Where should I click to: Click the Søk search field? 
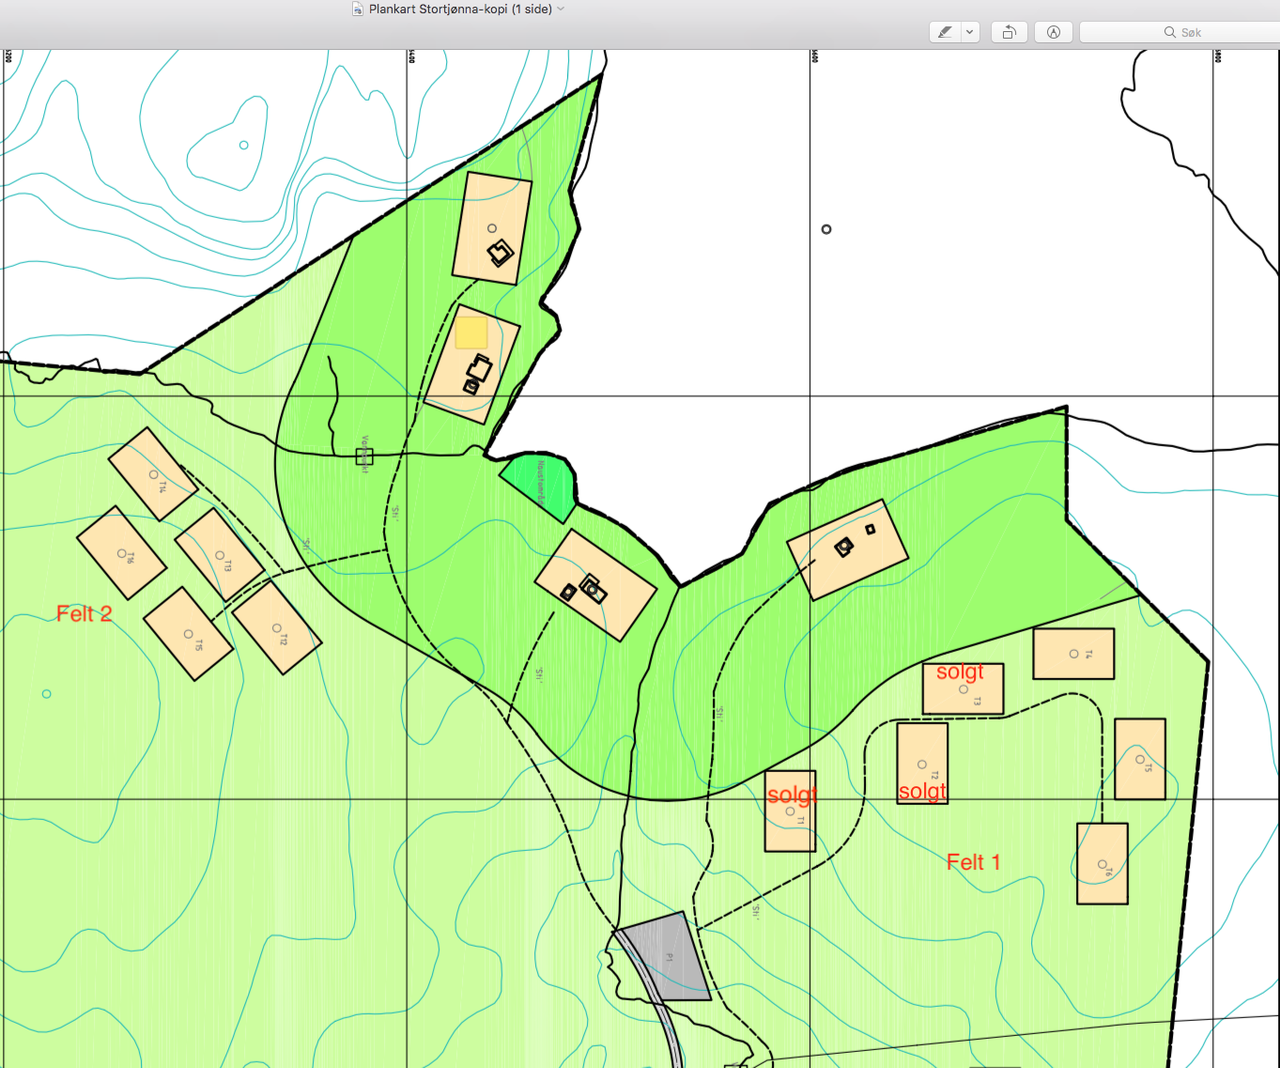coord(1200,32)
